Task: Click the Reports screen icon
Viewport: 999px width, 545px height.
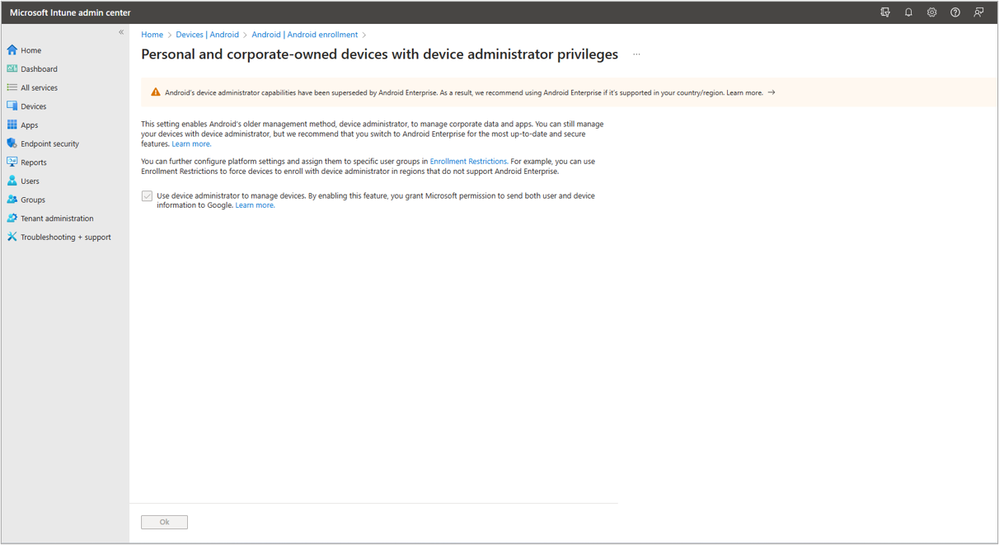Action: [x=12, y=162]
